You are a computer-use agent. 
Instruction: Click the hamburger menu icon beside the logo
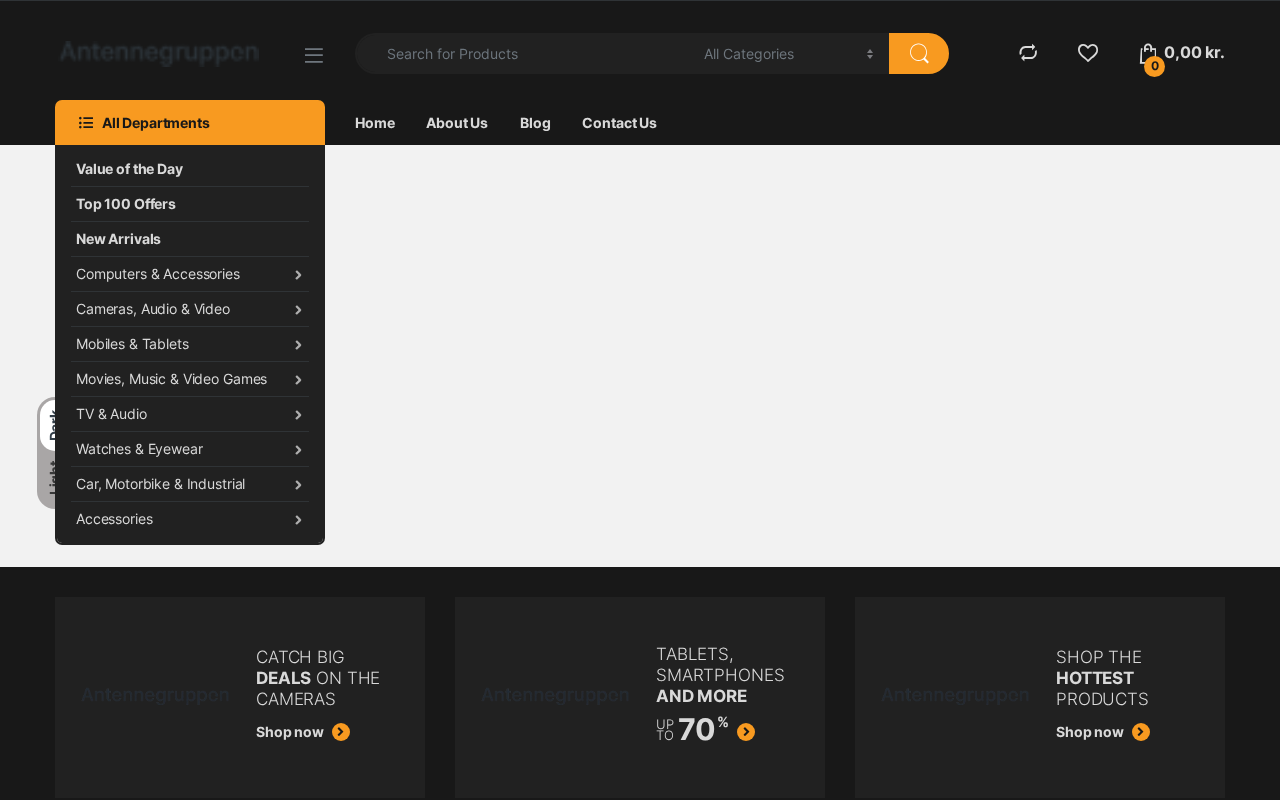point(314,55)
